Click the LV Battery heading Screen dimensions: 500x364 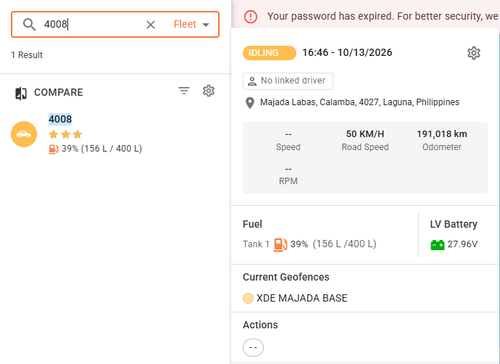click(454, 224)
